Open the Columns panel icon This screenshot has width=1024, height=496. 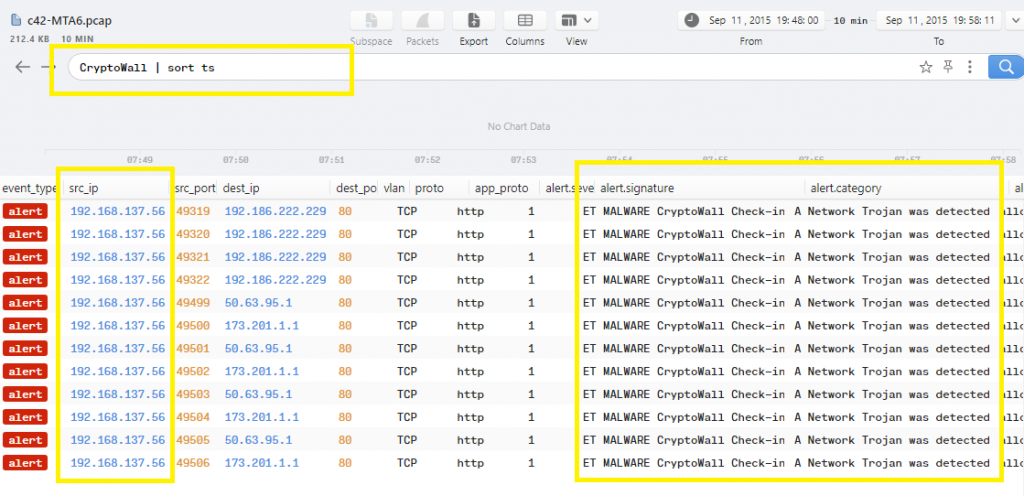524,20
